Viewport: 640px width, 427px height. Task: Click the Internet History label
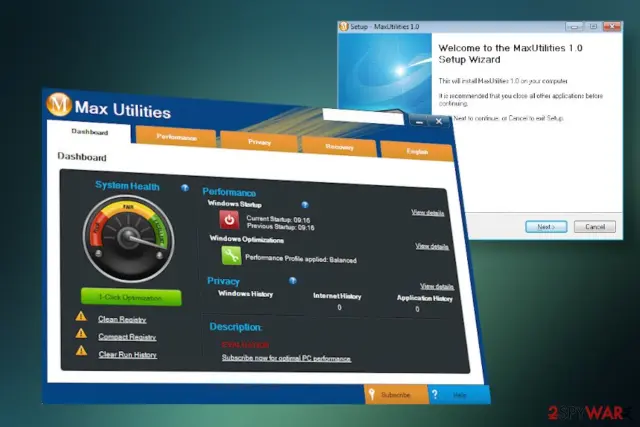click(x=337, y=296)
